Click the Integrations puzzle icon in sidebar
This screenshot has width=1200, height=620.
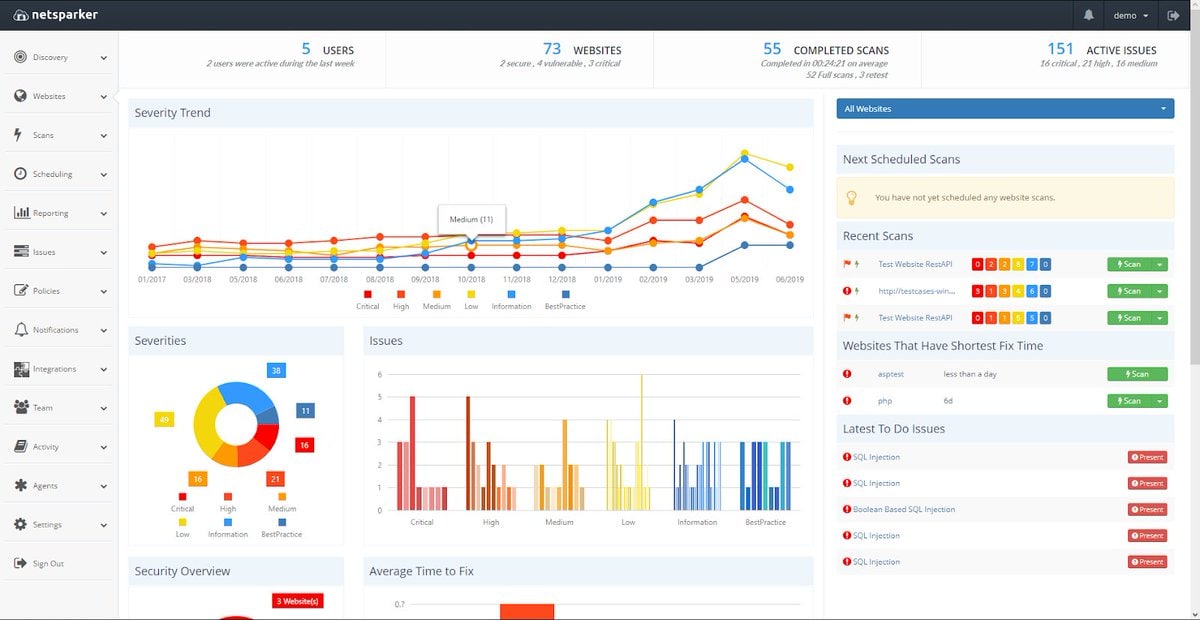[21, 369]
